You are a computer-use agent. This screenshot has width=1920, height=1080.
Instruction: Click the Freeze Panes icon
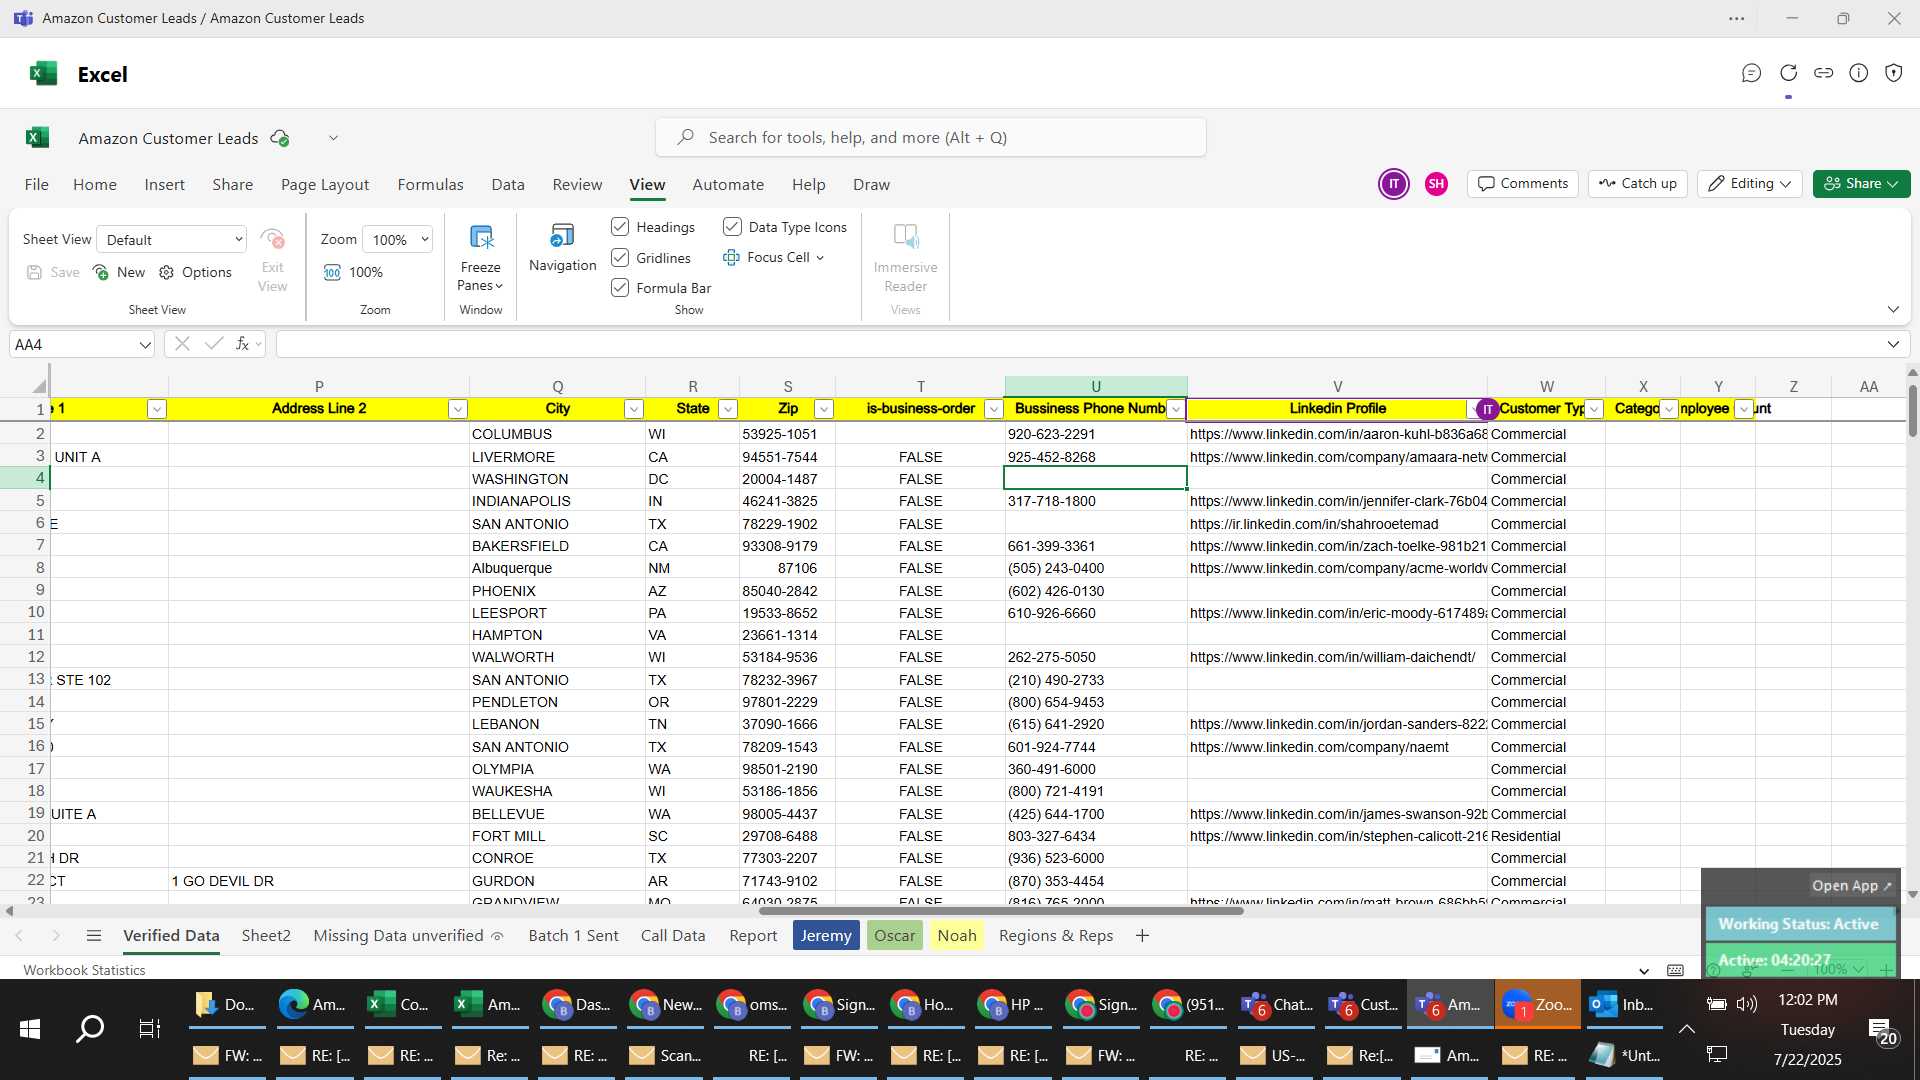coord(481,238)
